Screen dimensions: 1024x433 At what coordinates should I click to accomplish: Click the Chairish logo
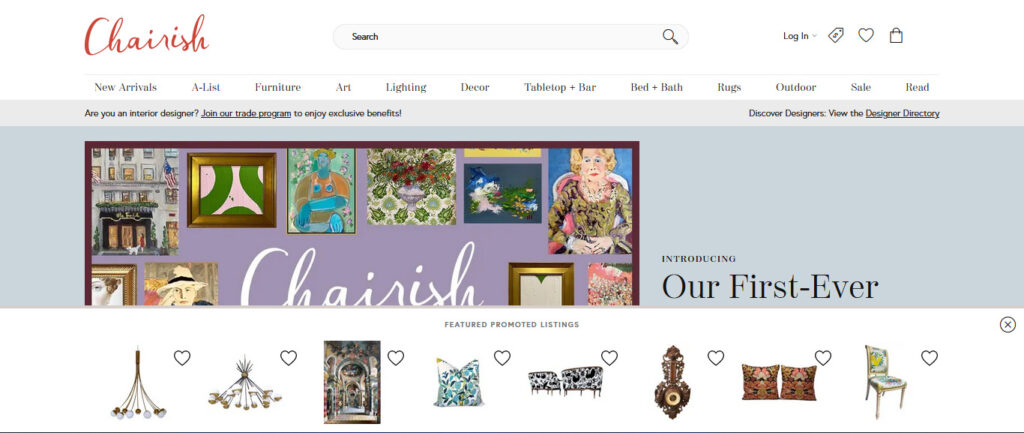146,35
